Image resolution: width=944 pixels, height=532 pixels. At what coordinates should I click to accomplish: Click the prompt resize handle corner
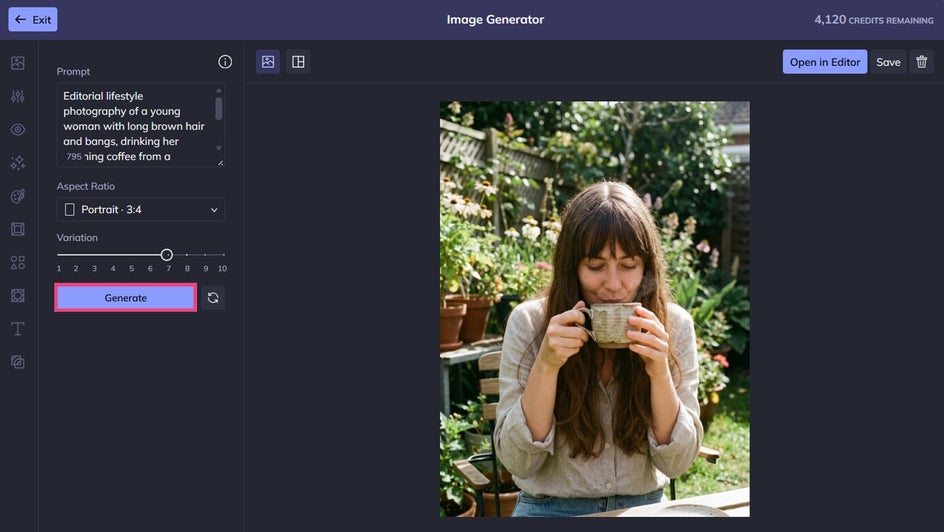(x=220, y=162)
